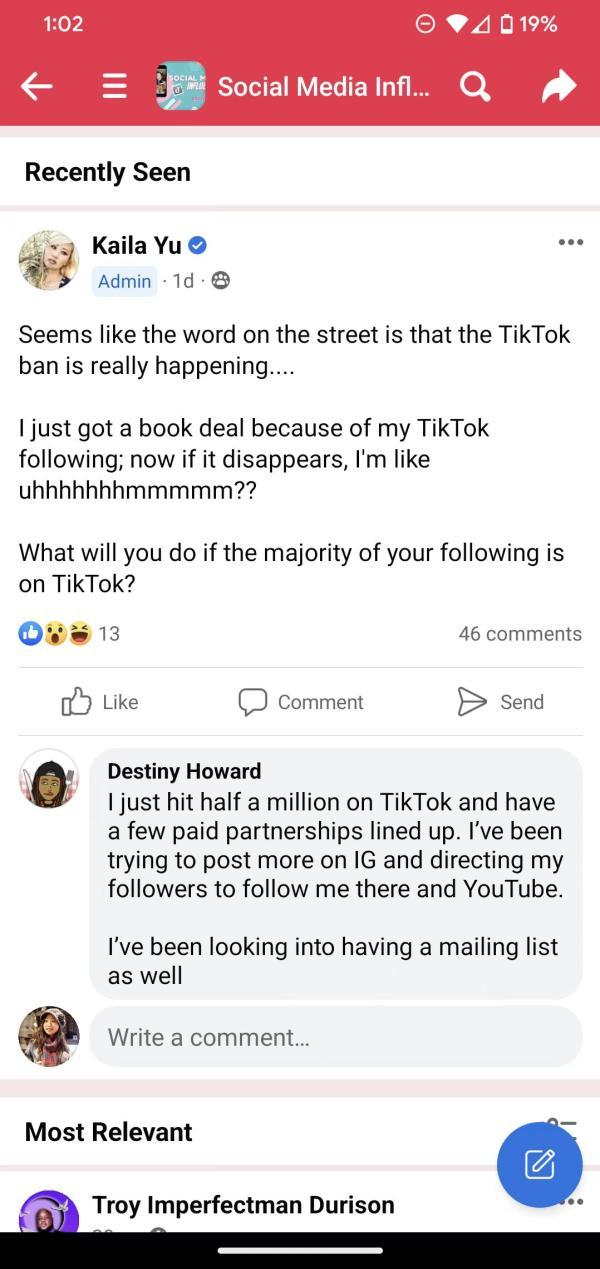The width and height of the screenshot is (600, 1269).
Task: Tap the back arrow icon
Action: coord(37,87)
